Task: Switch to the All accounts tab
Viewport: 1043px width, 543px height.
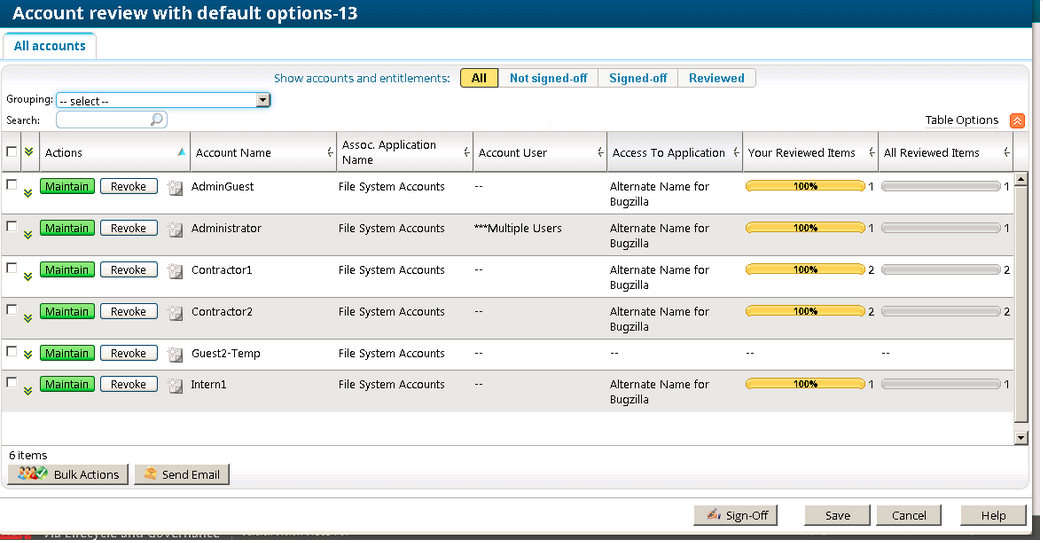Action: 50,46
